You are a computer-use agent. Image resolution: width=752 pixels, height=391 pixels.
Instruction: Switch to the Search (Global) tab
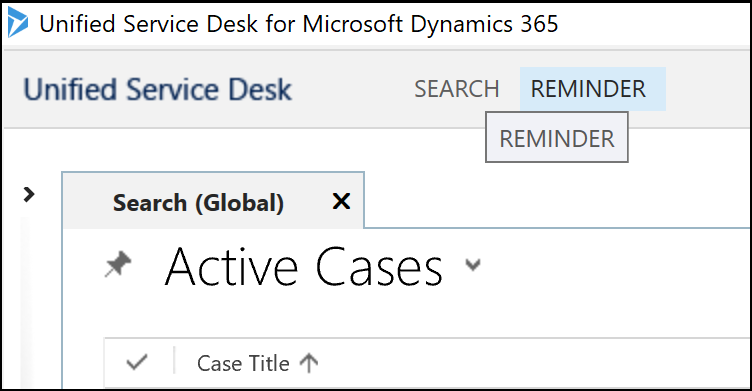[x=198, y=202]
